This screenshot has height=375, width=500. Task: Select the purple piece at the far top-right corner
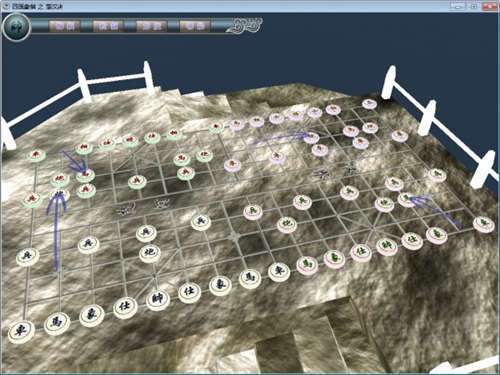369,104
